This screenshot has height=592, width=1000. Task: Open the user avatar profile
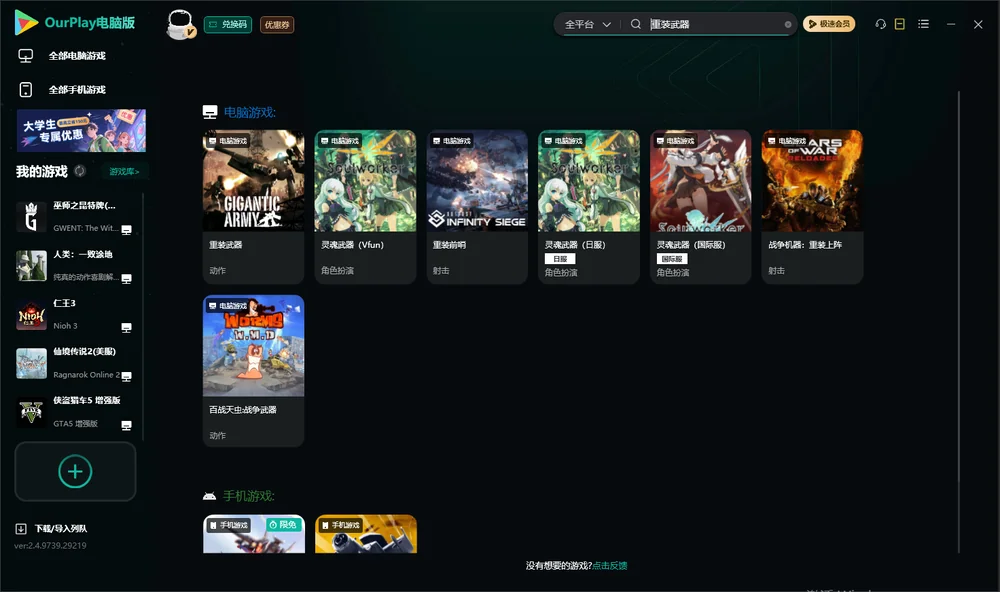180,24
